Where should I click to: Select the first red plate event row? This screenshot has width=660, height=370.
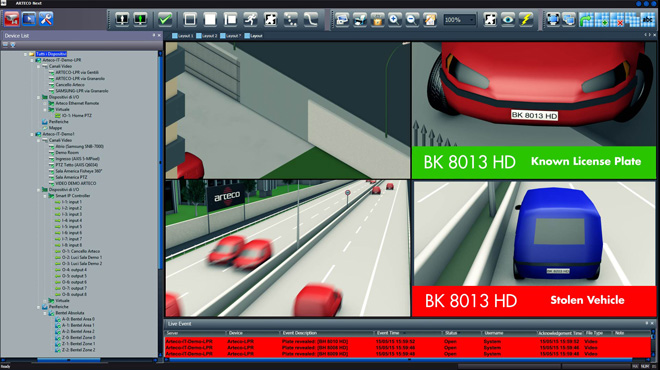(407, 341)
